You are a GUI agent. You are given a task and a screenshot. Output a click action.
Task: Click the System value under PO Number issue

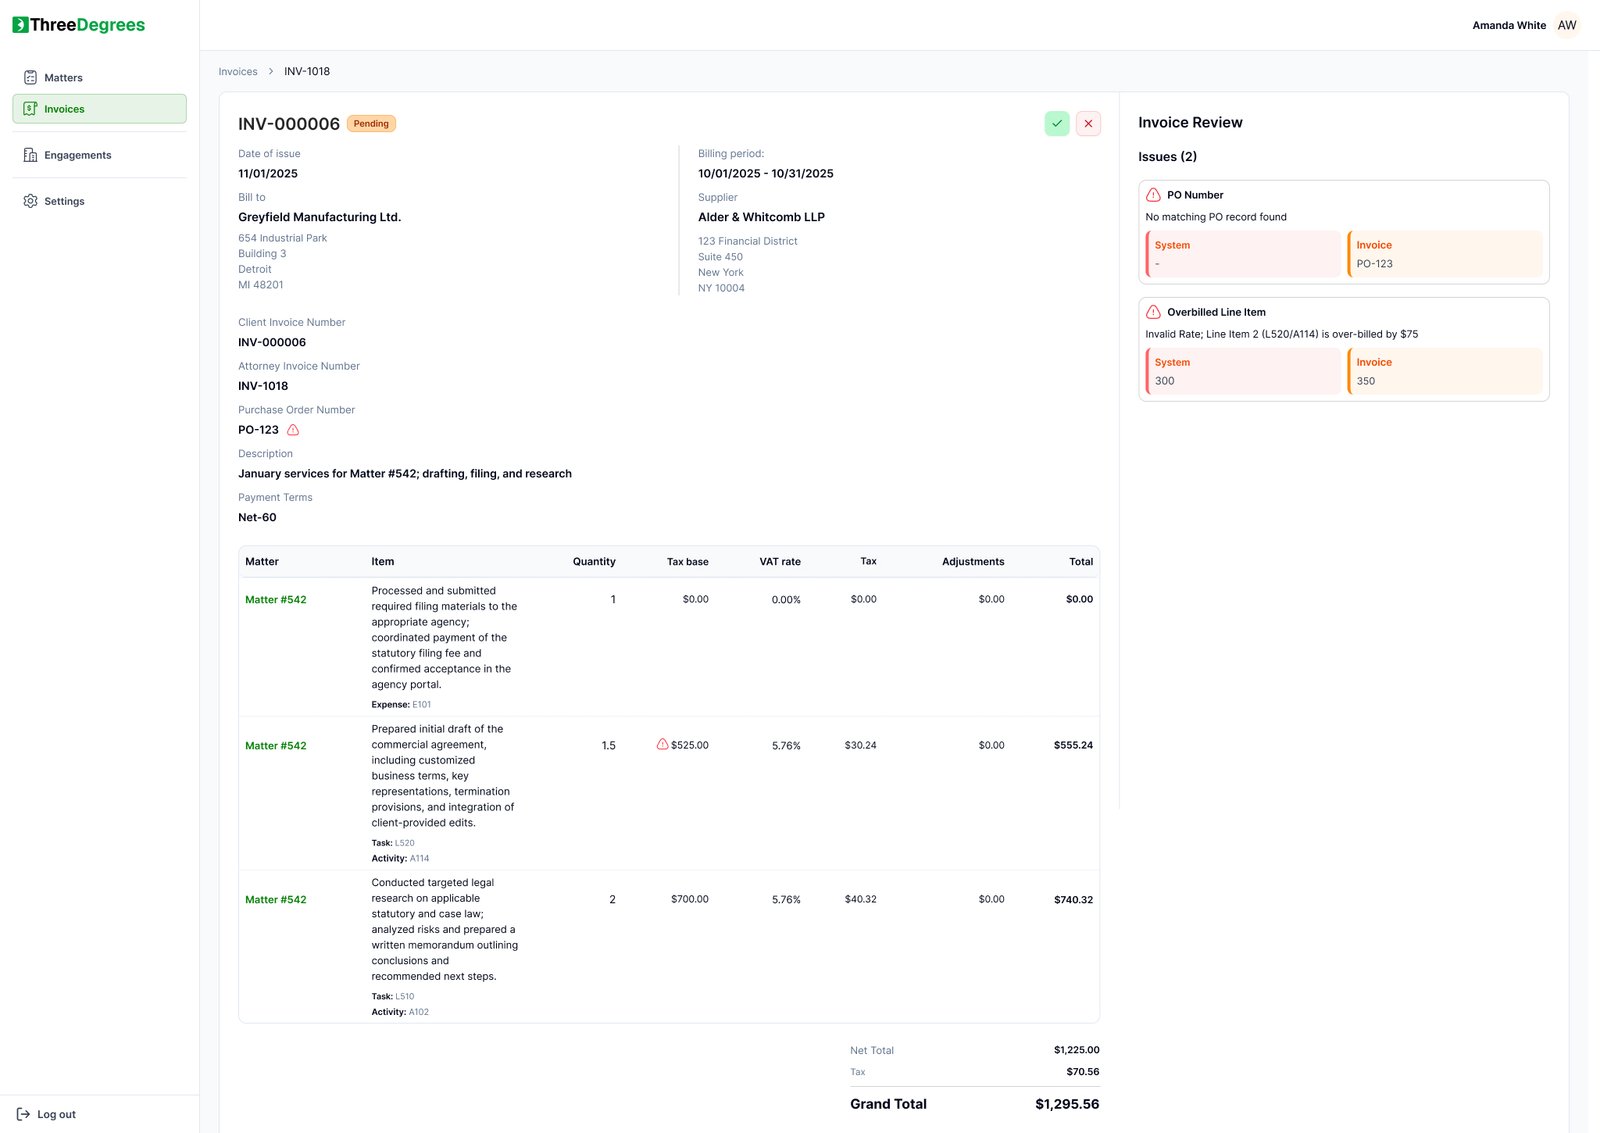tap(1244, 253)
